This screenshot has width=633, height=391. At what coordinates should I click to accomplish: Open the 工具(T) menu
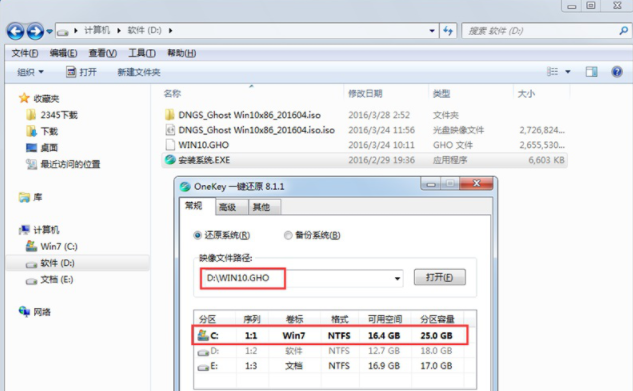[x=142, y=53]
